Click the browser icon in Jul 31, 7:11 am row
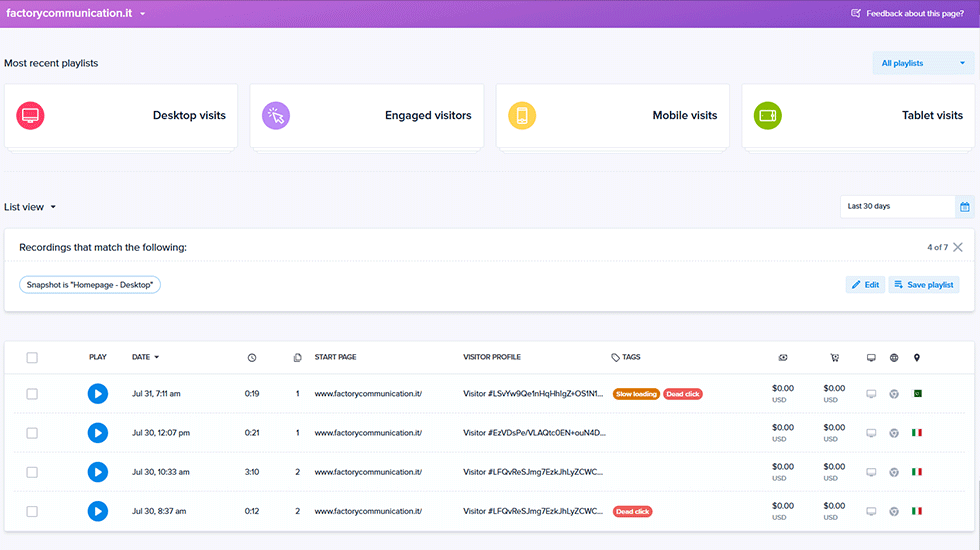980x550 pixels. [894, 394]
